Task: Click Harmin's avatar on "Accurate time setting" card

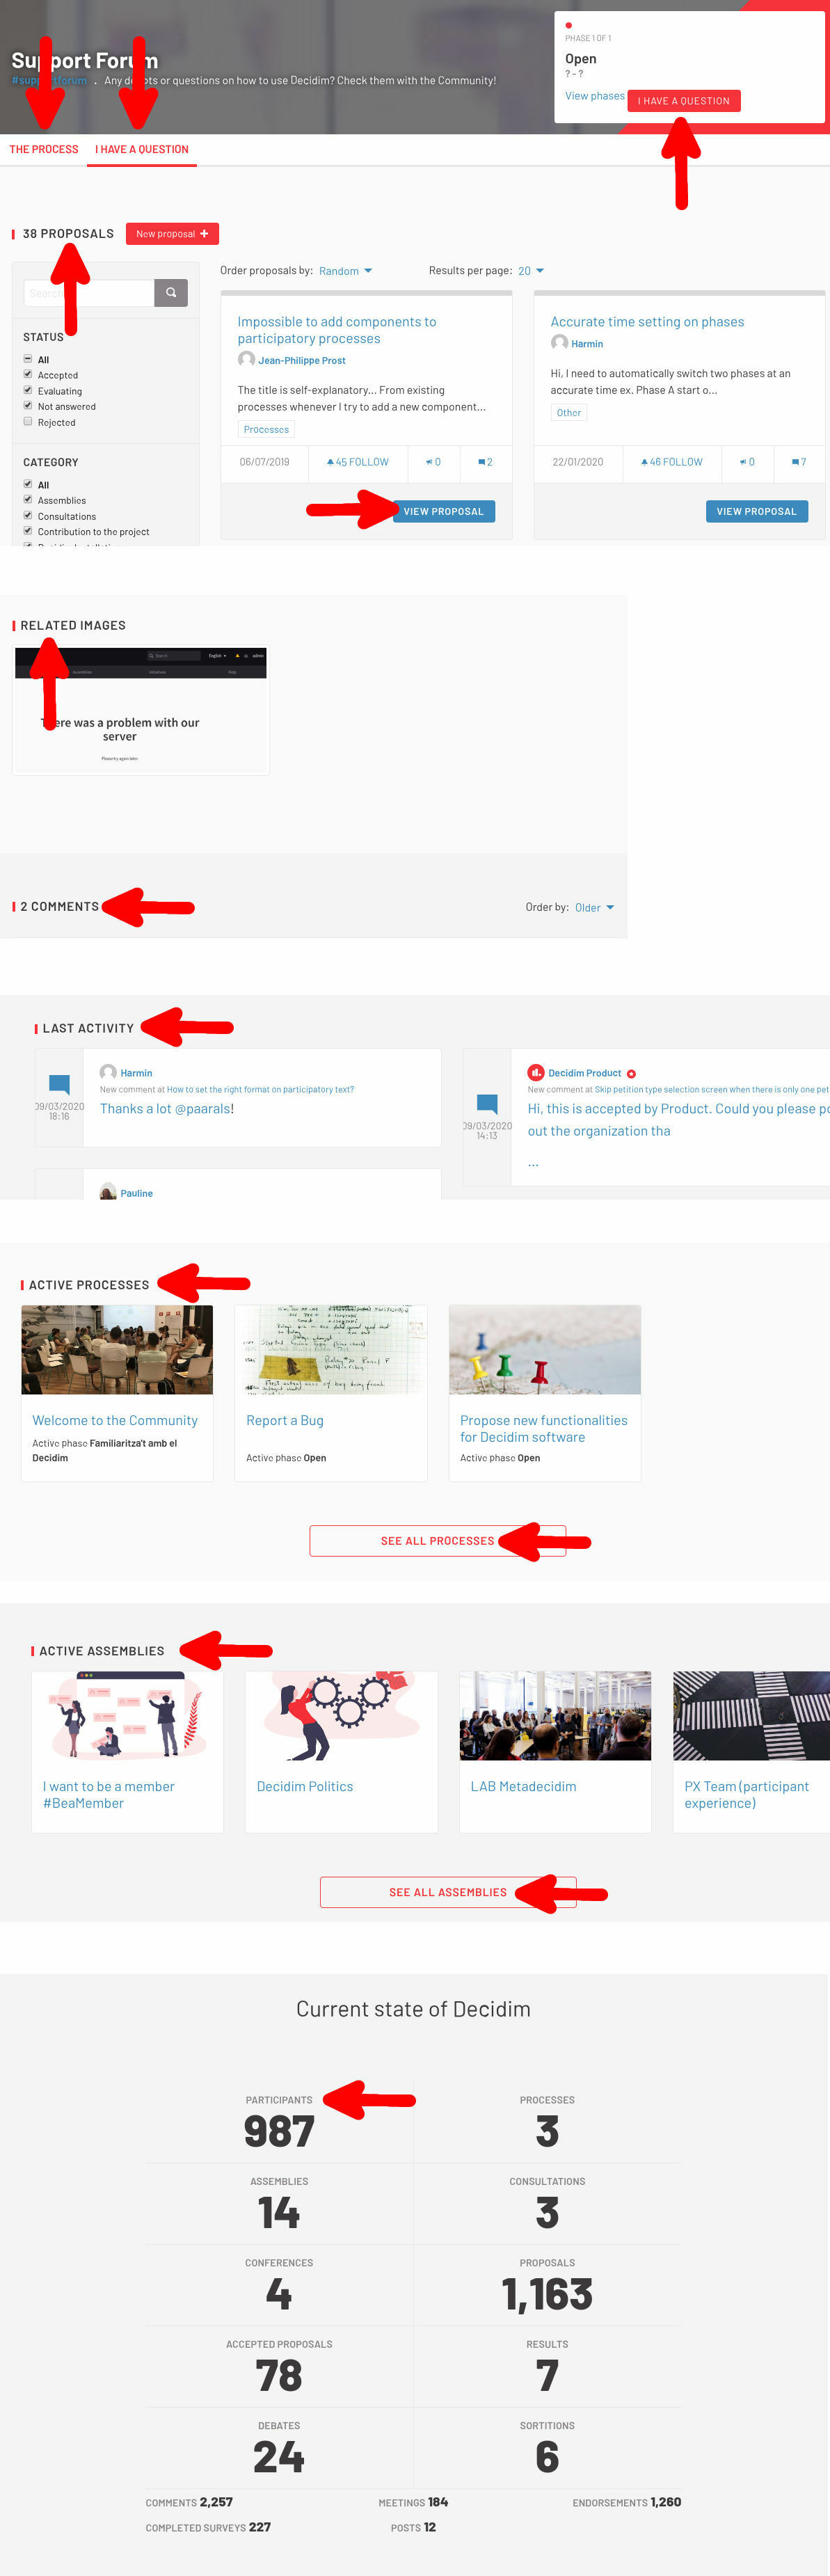Action: coord(559,343)
